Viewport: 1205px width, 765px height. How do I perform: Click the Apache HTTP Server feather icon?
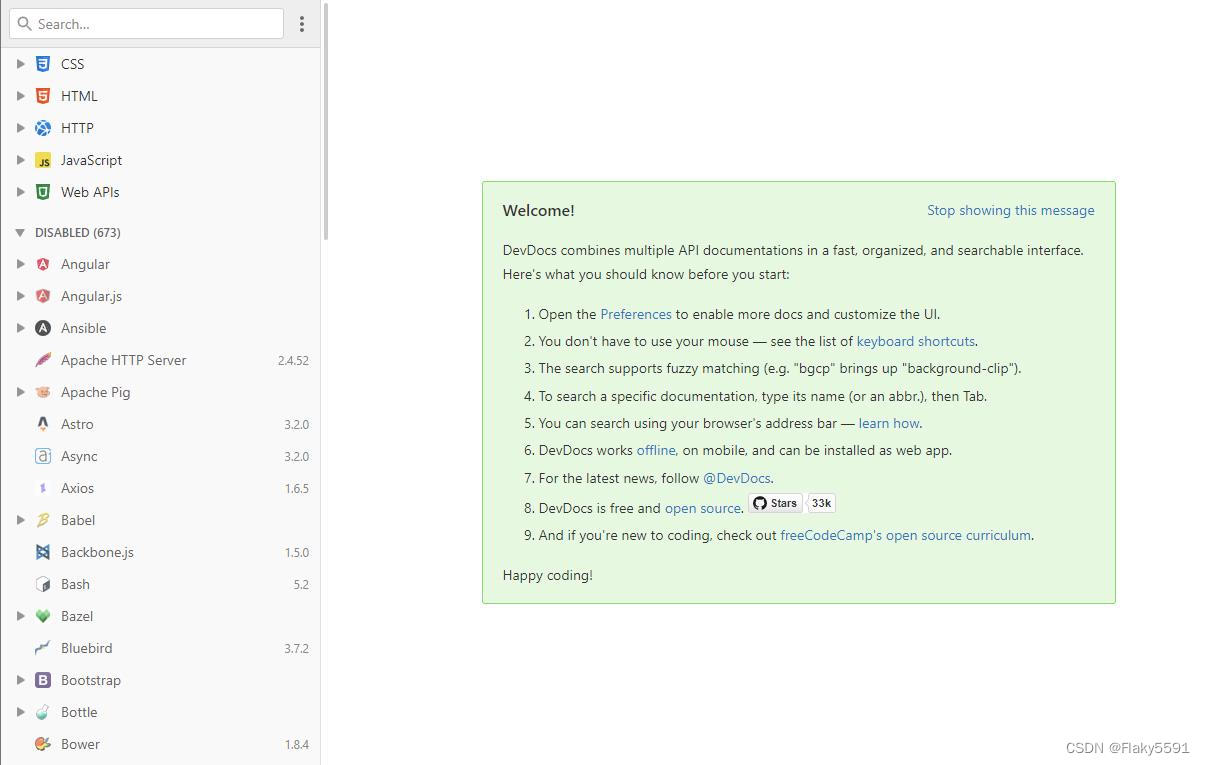[43, 360]
